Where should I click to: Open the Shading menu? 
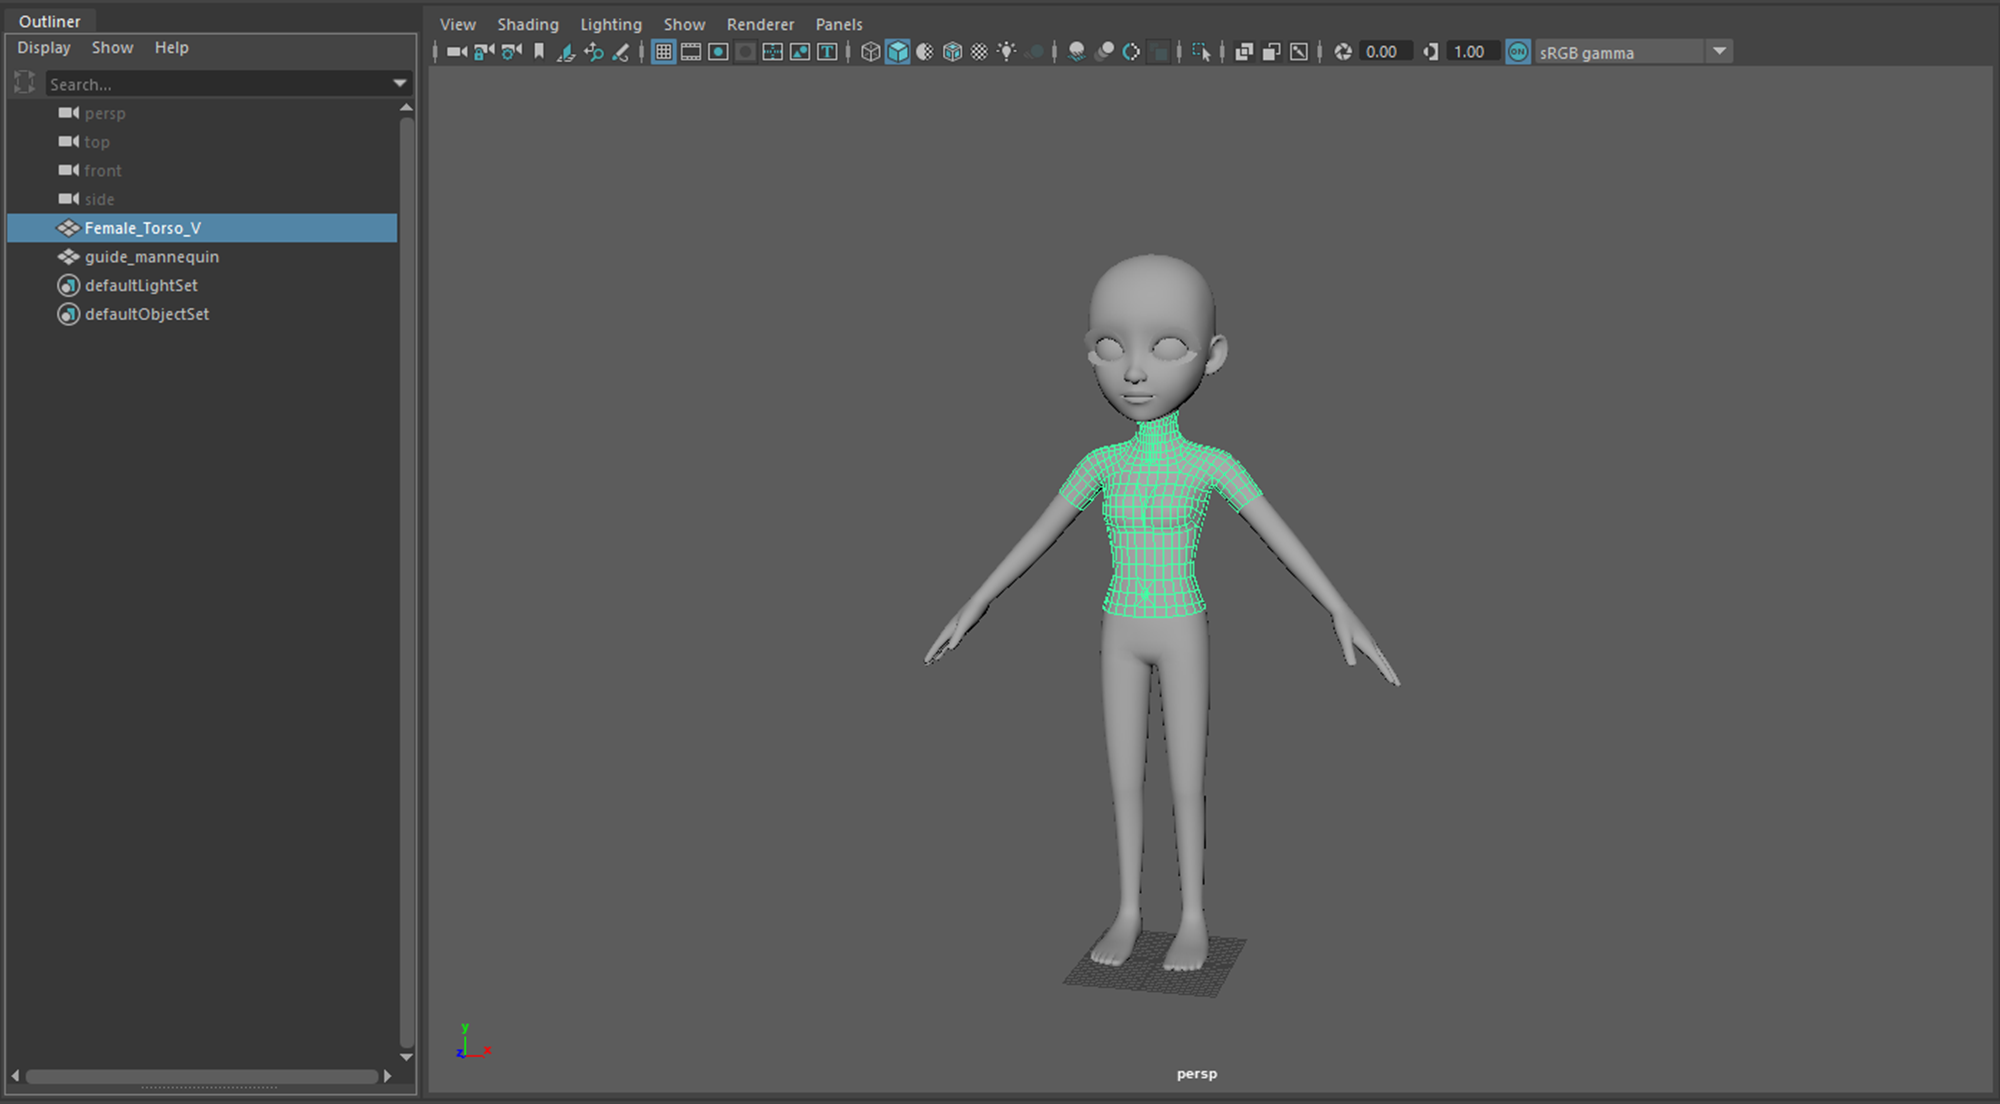pos(528,24)
